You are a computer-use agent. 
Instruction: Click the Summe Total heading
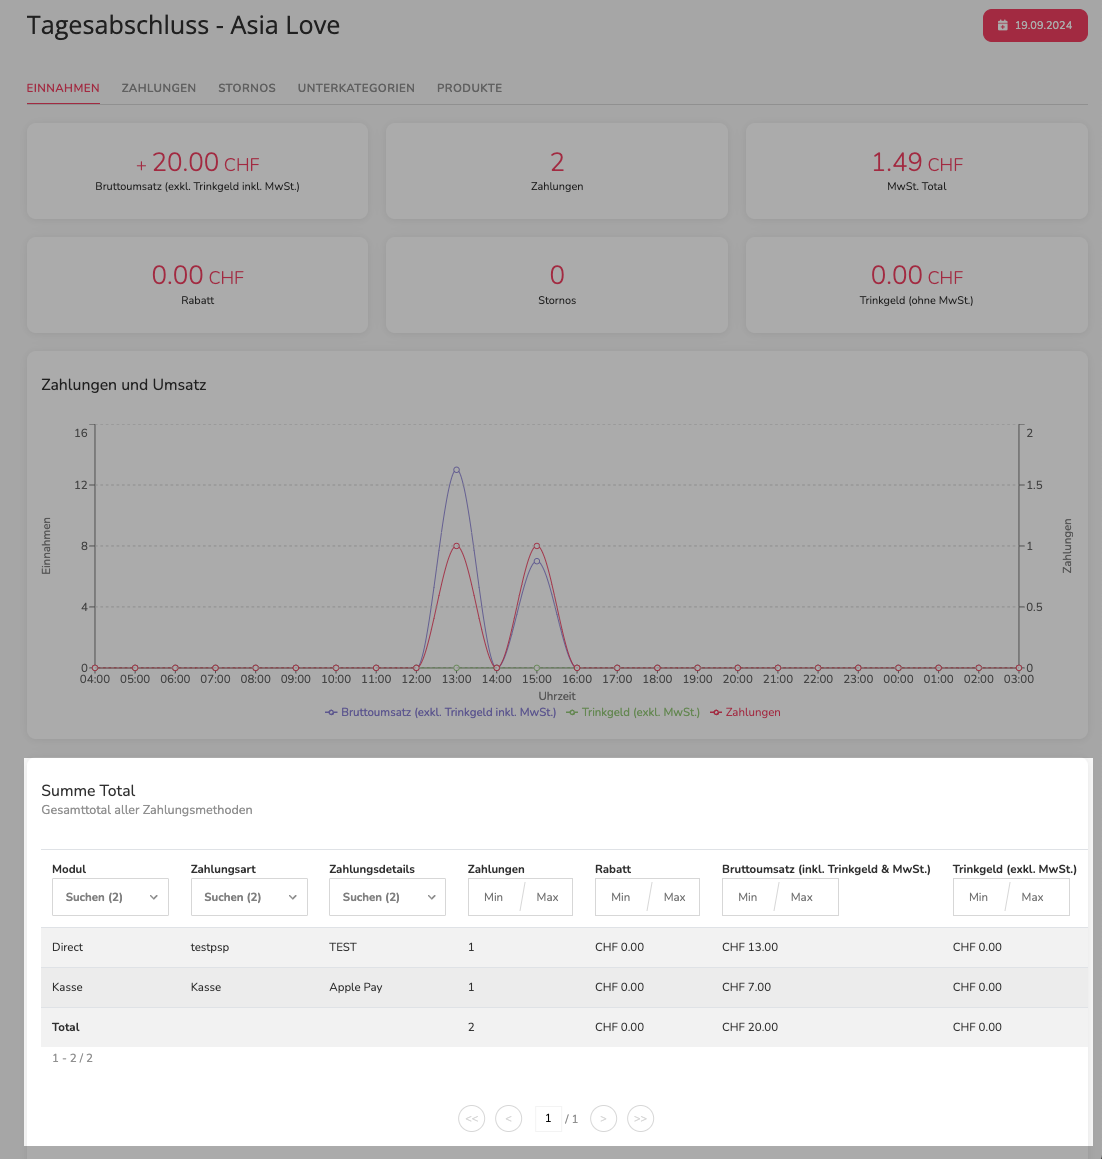(x=88, y=790)
